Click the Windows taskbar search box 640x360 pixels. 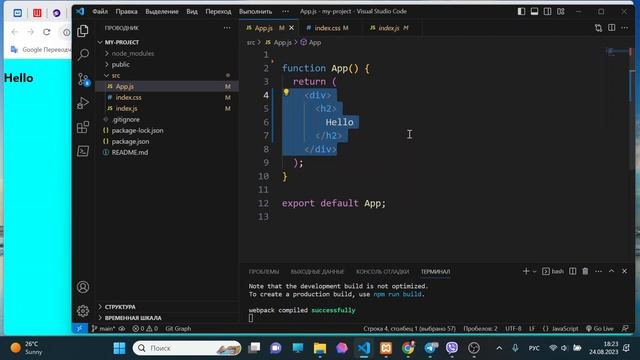click(187, 348)
